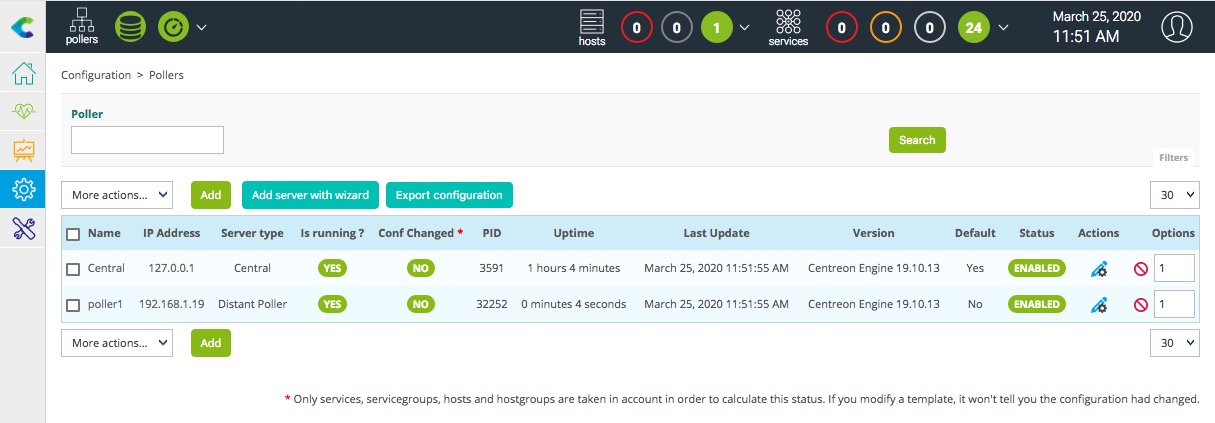This screenshot has width=1215, height=423.
Task: Toggle the select-all checkbox in header
Action: tap(73, 234)
